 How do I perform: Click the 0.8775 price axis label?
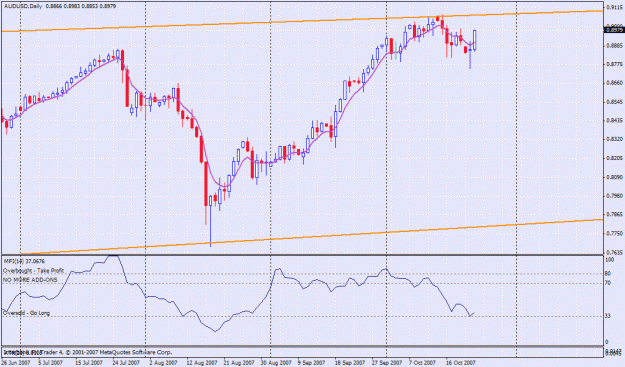[615, 64]
